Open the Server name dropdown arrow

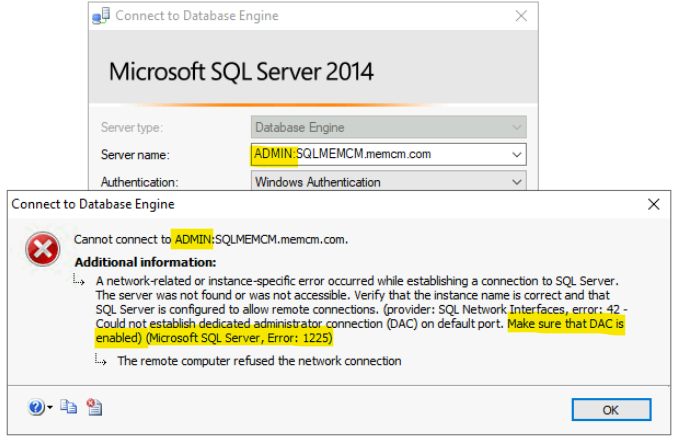(x=517, y=154)
